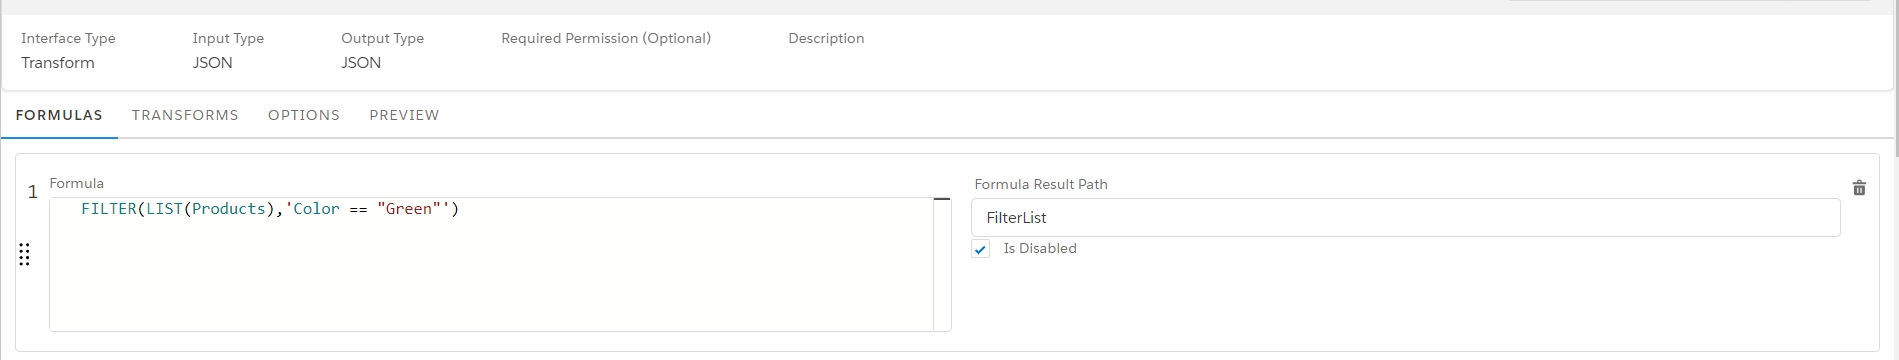Click the Interface Type value Transform

58,62
